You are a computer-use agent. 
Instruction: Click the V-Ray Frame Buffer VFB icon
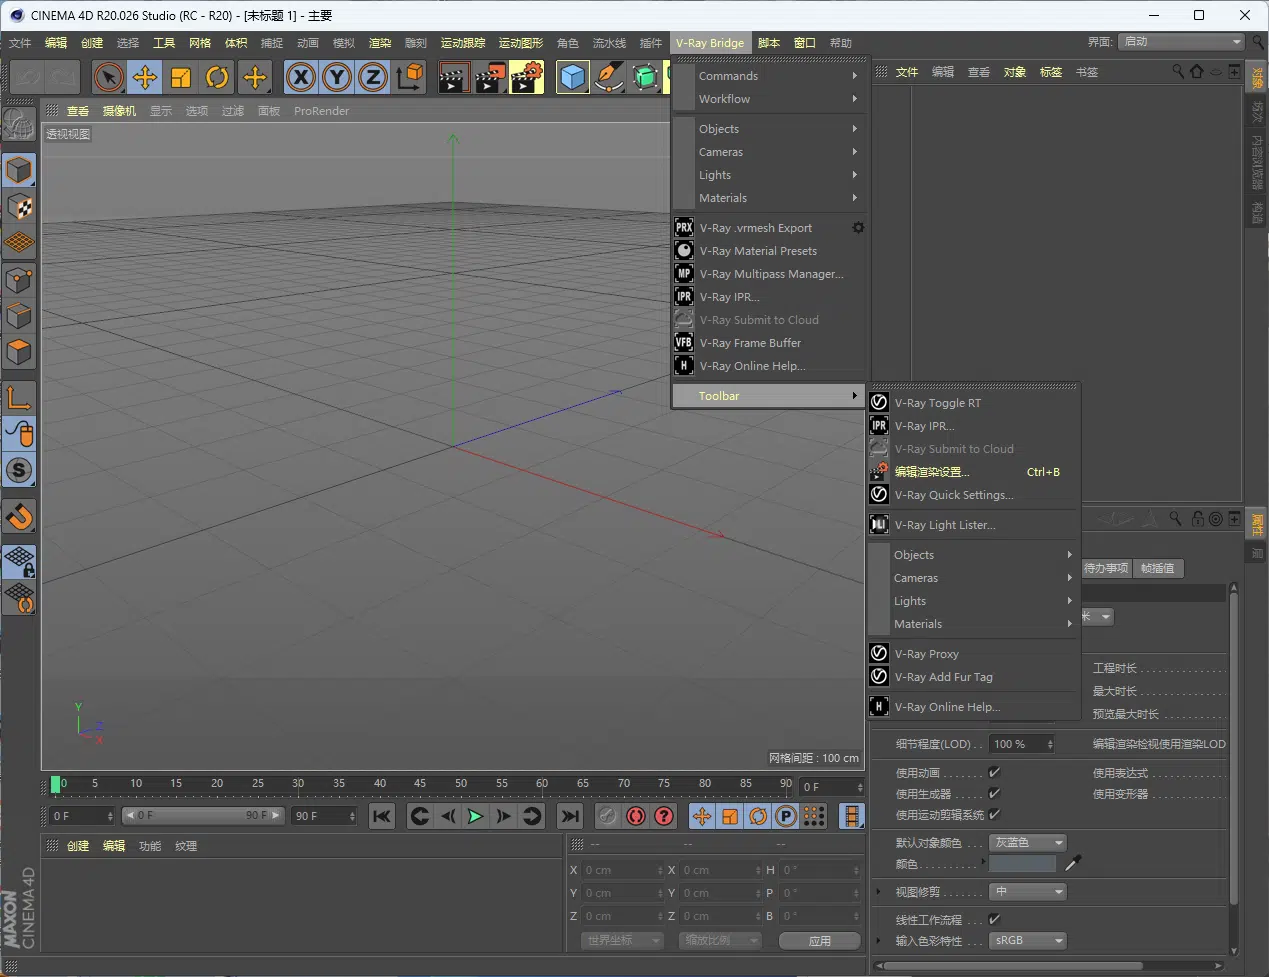pos(684,343)
